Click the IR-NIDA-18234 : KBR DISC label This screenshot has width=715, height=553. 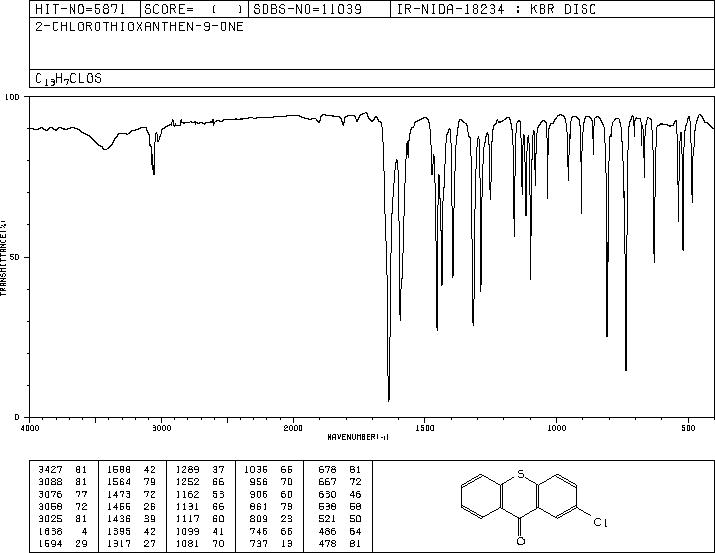496,9
